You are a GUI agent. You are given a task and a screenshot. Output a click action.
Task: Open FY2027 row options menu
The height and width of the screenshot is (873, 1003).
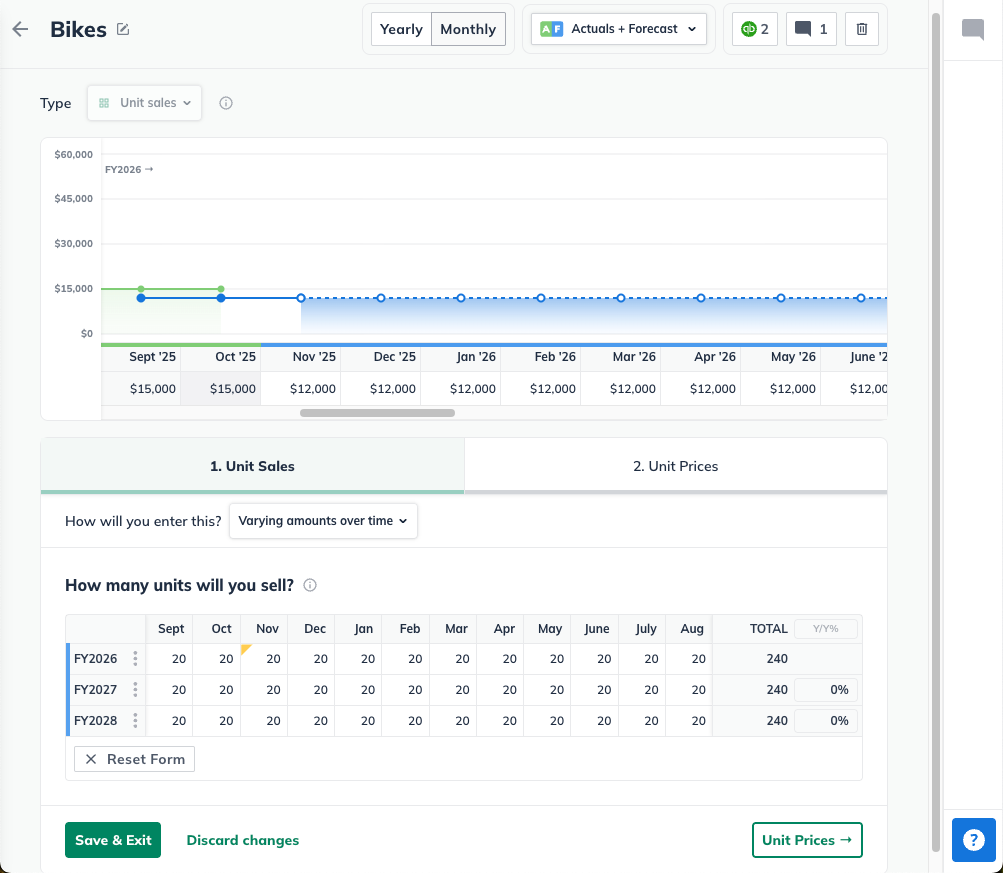(x=135, y=690)
